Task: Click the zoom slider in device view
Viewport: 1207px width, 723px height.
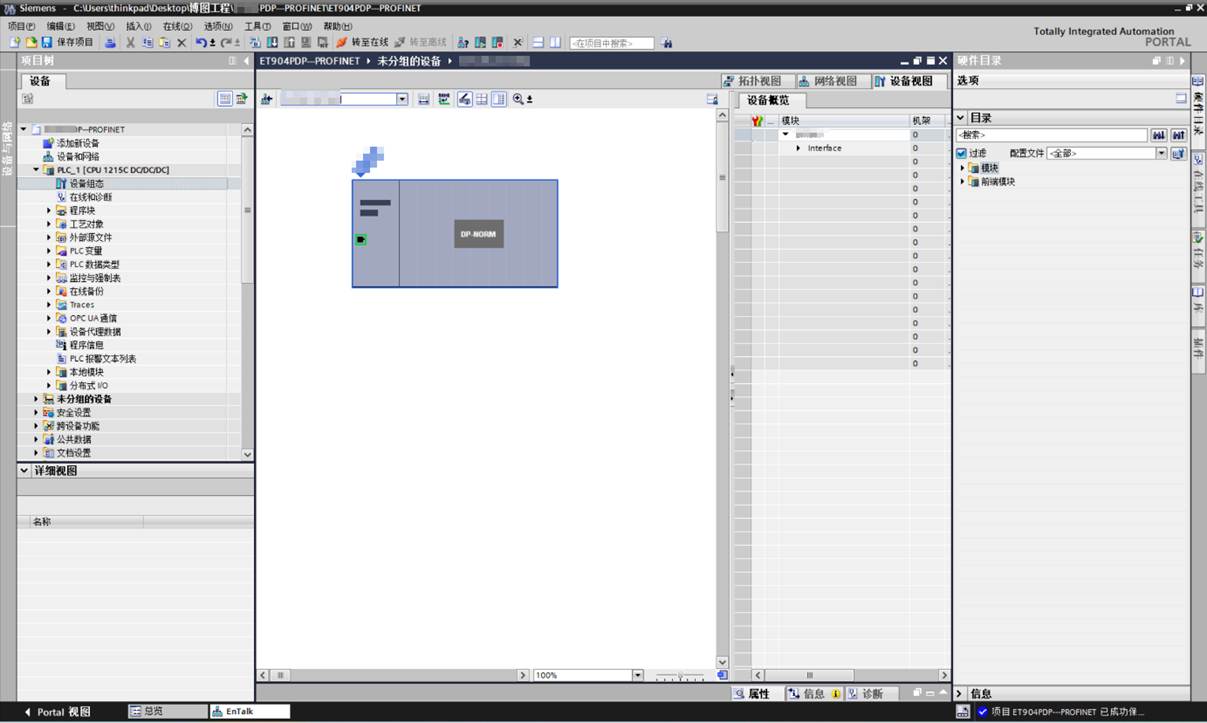Action: [x=679, y=676]
